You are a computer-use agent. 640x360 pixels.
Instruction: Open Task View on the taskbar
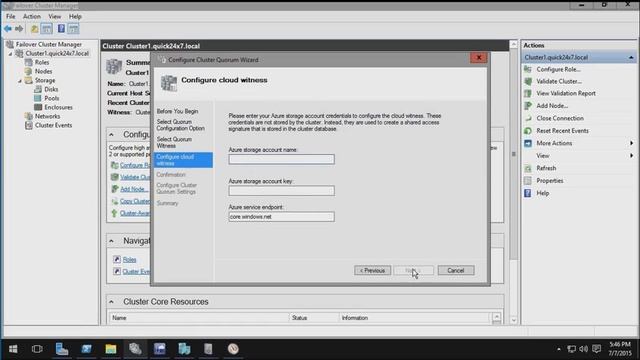tap(37, 349)
